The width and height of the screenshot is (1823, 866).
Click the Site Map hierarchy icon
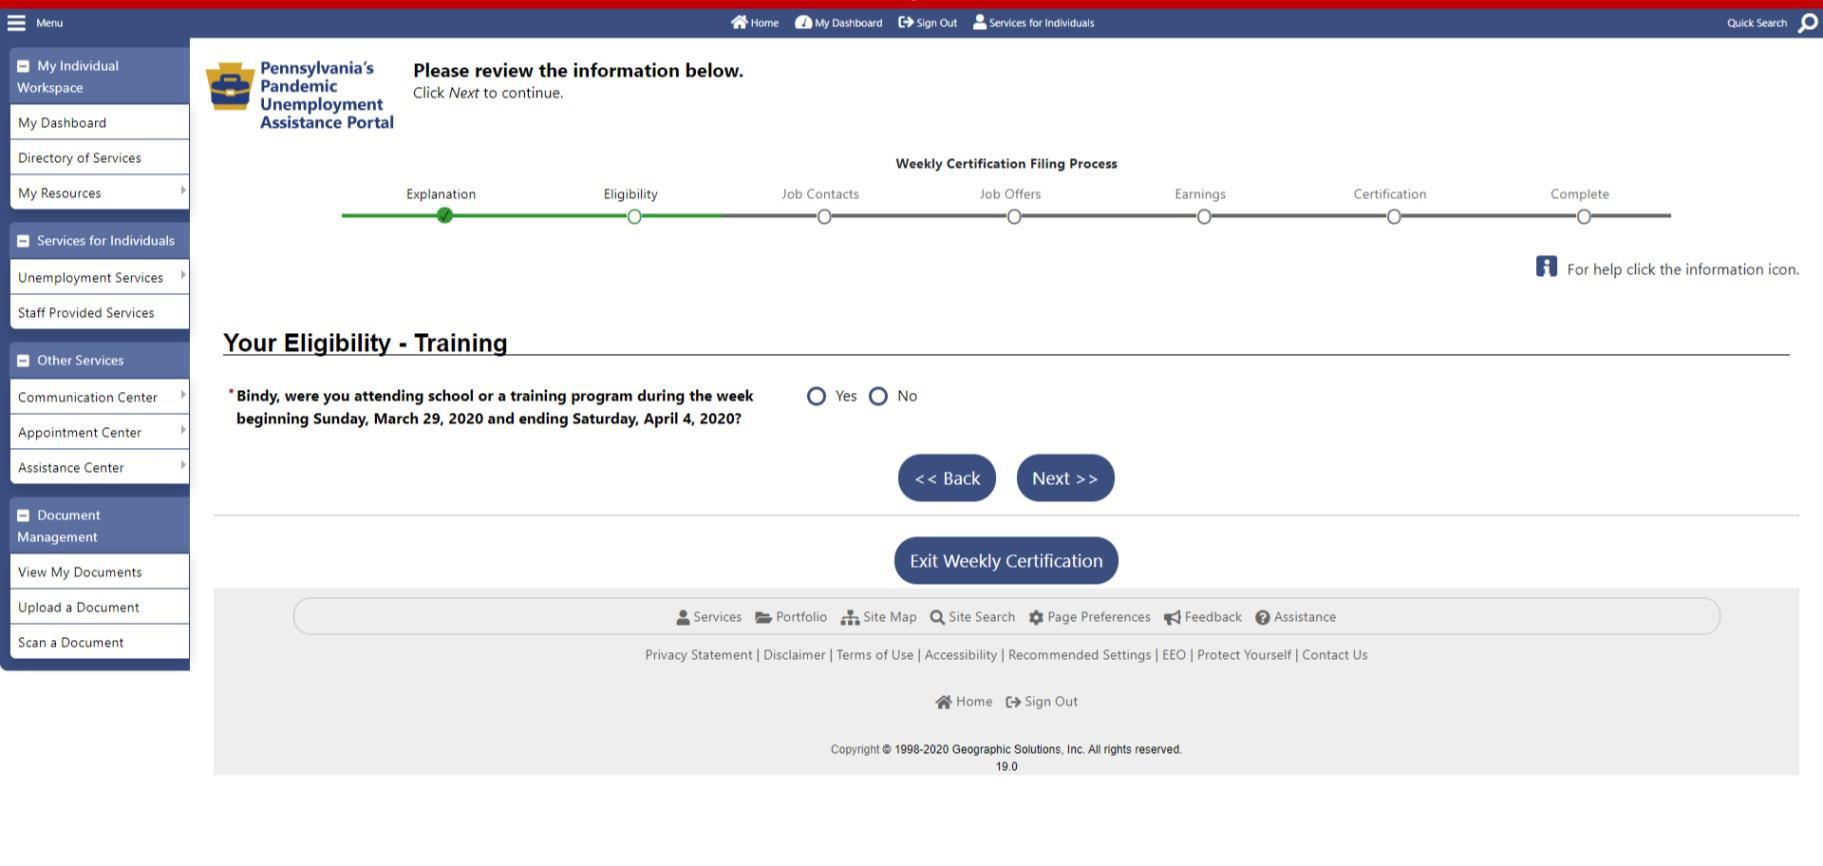coord(850,618)
